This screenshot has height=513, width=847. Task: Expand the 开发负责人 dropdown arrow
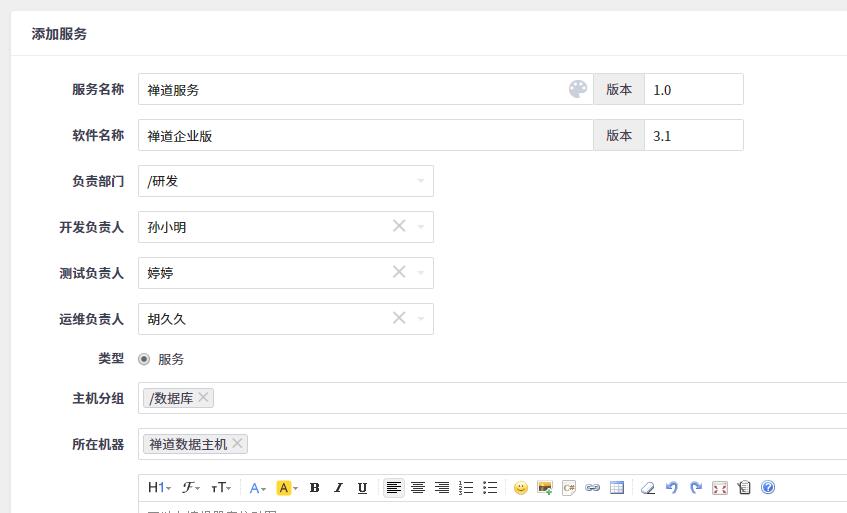pyautogui.click(x=421, y=227)
